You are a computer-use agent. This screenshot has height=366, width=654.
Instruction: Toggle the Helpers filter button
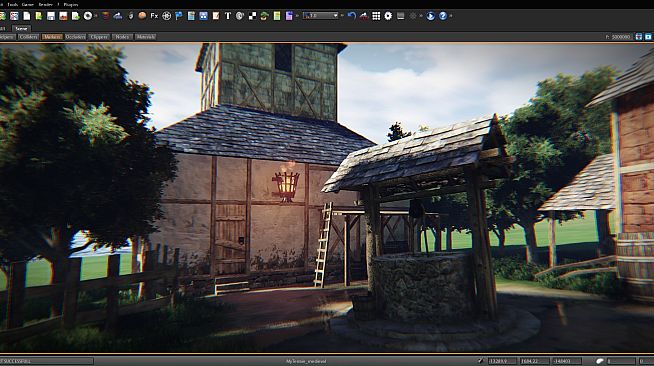7,37
